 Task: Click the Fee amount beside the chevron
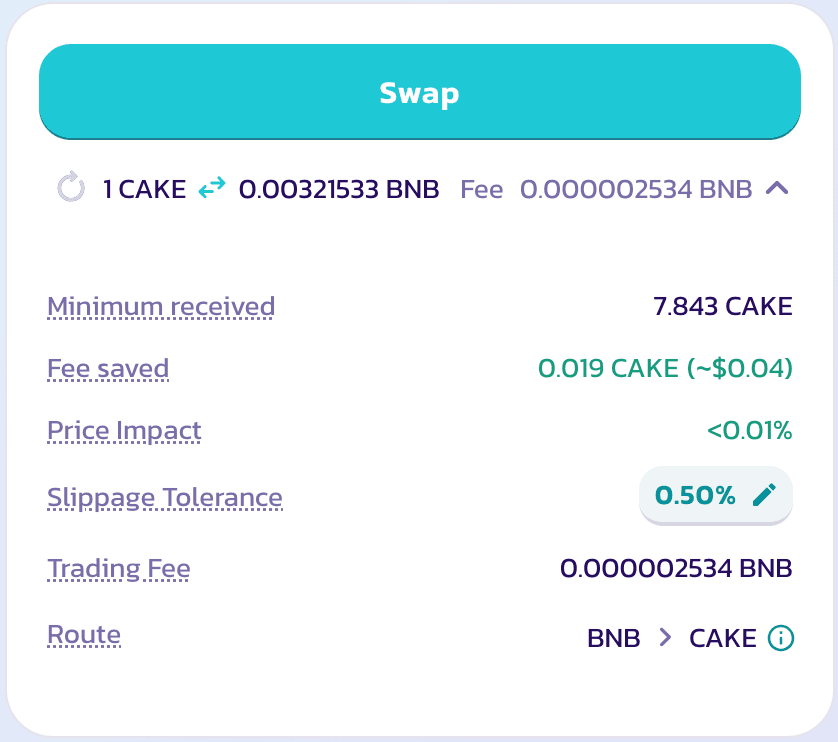(x=636, y=189)
